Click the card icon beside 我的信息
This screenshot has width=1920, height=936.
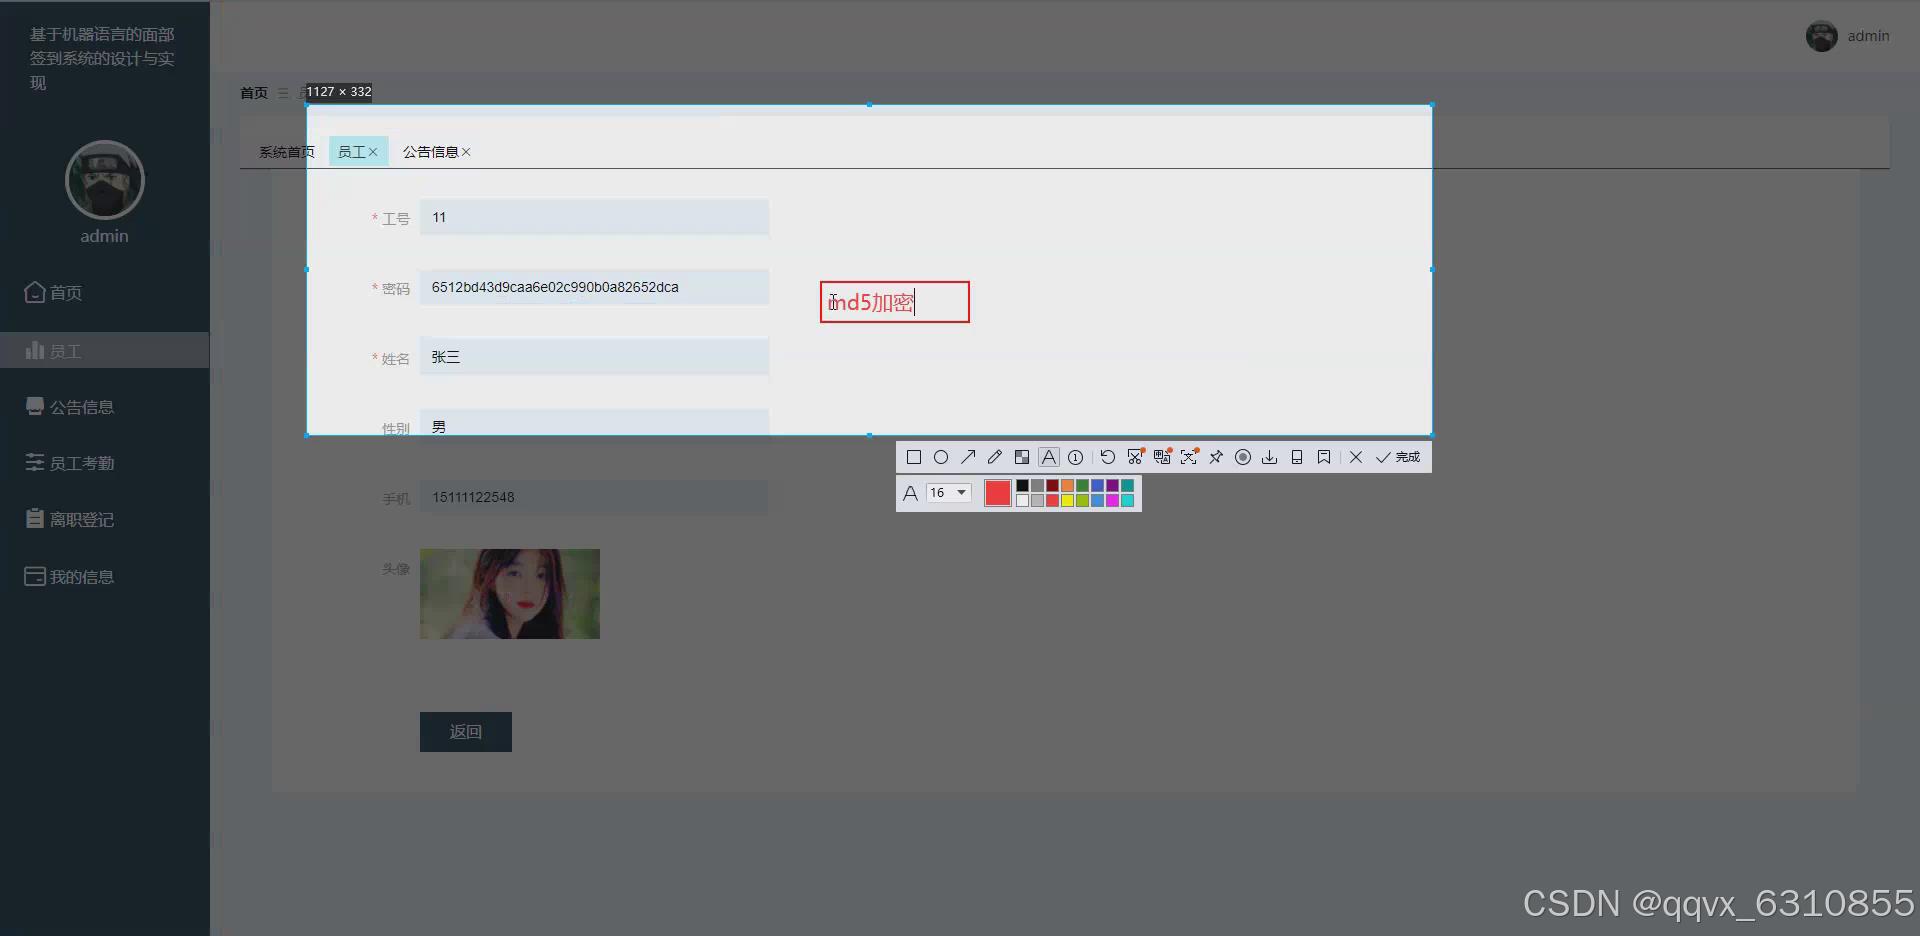(x=35, y=576)
